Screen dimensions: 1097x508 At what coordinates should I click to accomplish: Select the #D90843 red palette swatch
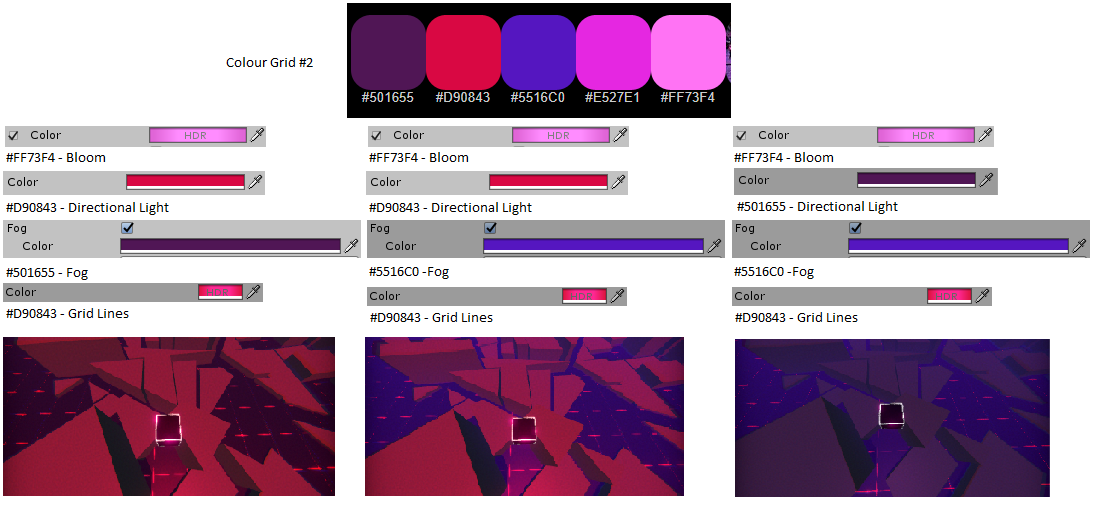click(463, 52)
